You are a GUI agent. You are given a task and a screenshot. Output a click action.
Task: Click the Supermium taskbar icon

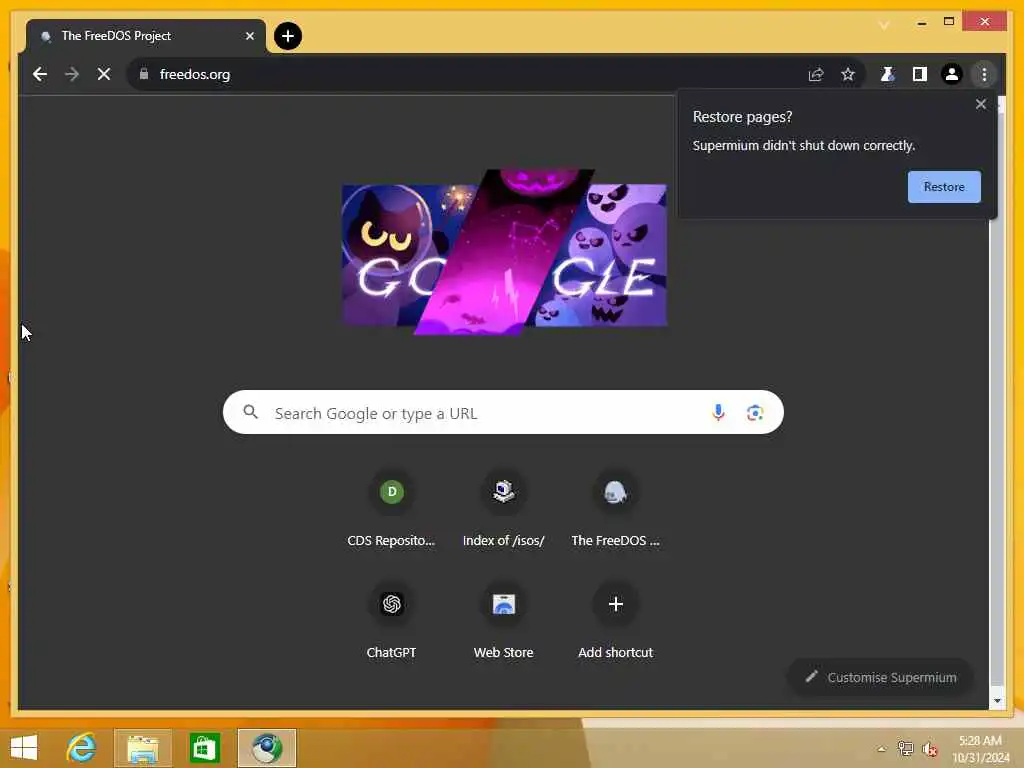[266, 748]
